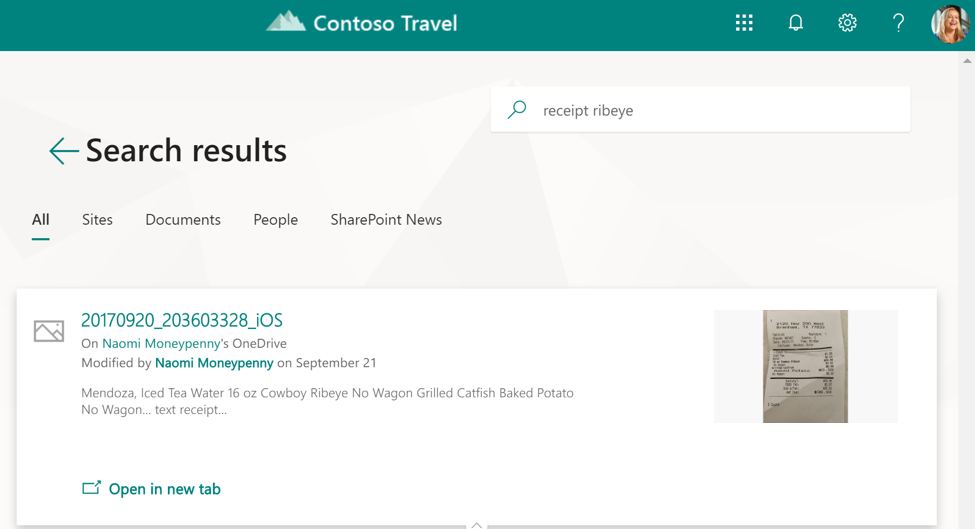975x529 pixels.
Task: Open the settings gear
Action: (847, 23)
